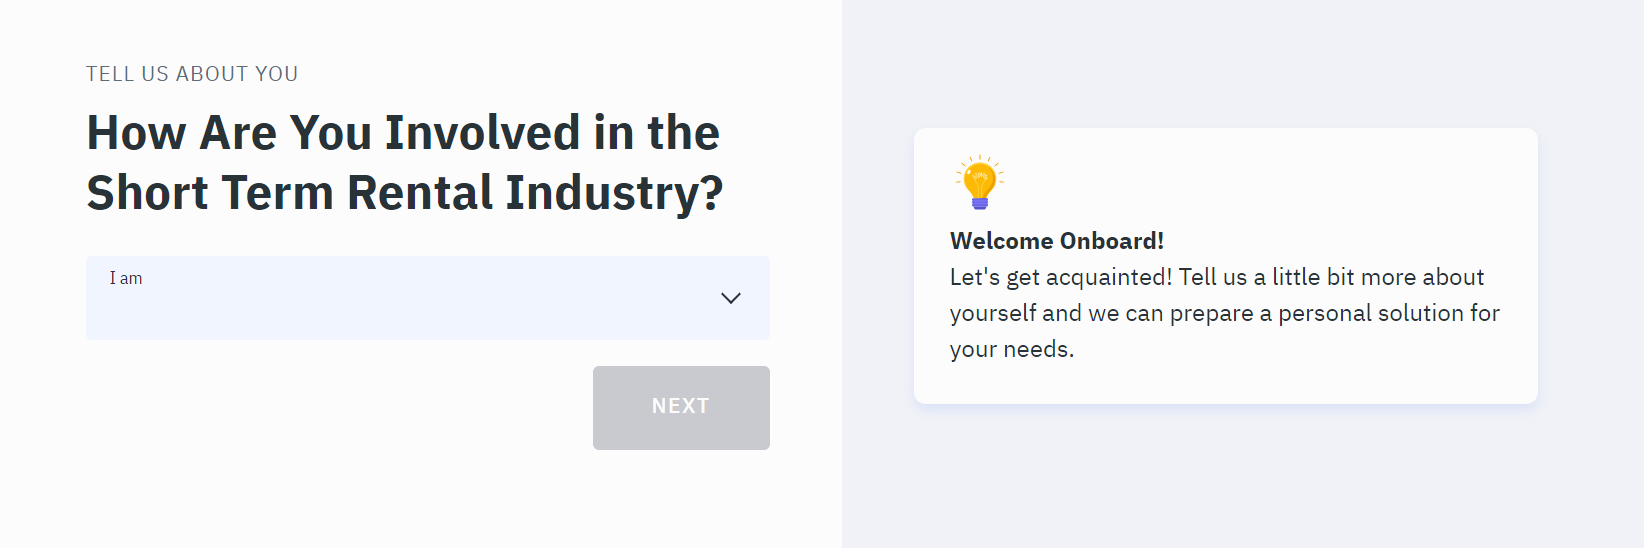Click the word "Industry?" in the heading

(x=614, y=193)
